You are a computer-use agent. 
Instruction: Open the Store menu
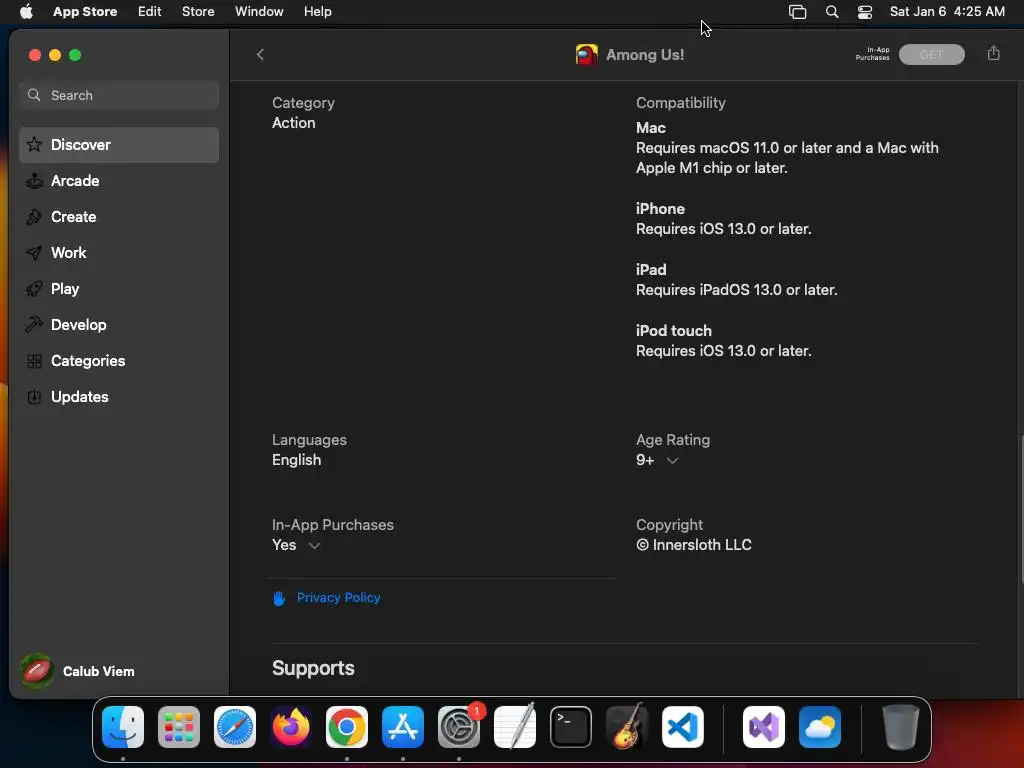coord(198,11)
